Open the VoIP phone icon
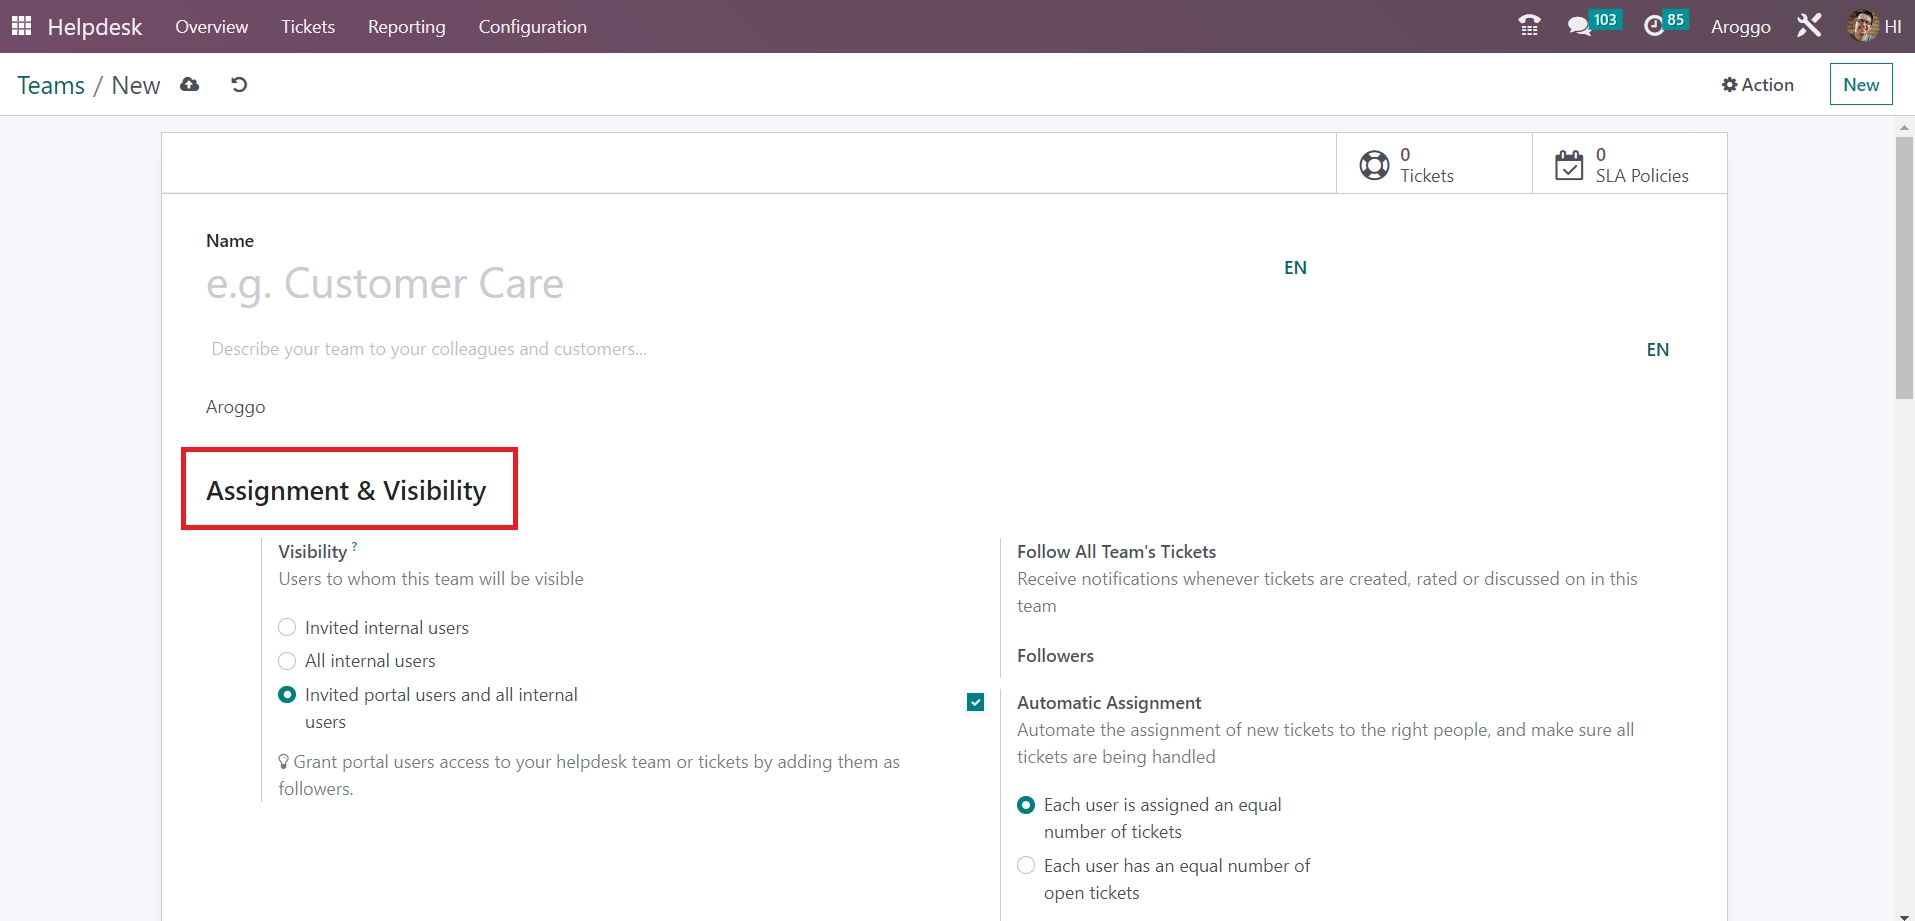This screenshot has height=921, width=1915. point(1529,26)
